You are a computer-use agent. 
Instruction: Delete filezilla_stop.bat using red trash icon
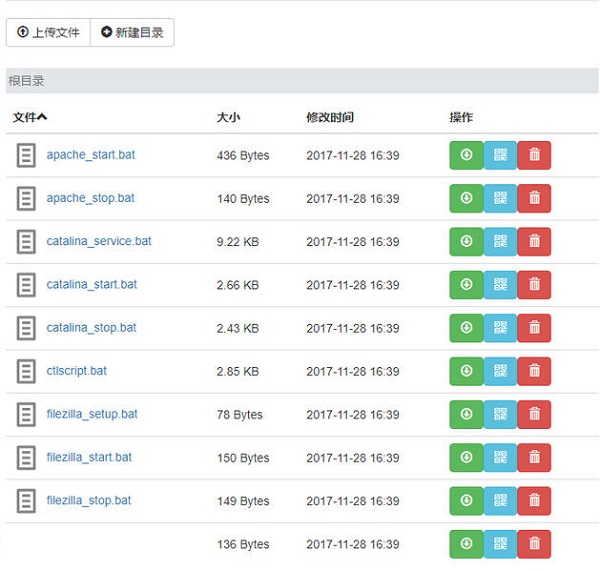(534, 501)
